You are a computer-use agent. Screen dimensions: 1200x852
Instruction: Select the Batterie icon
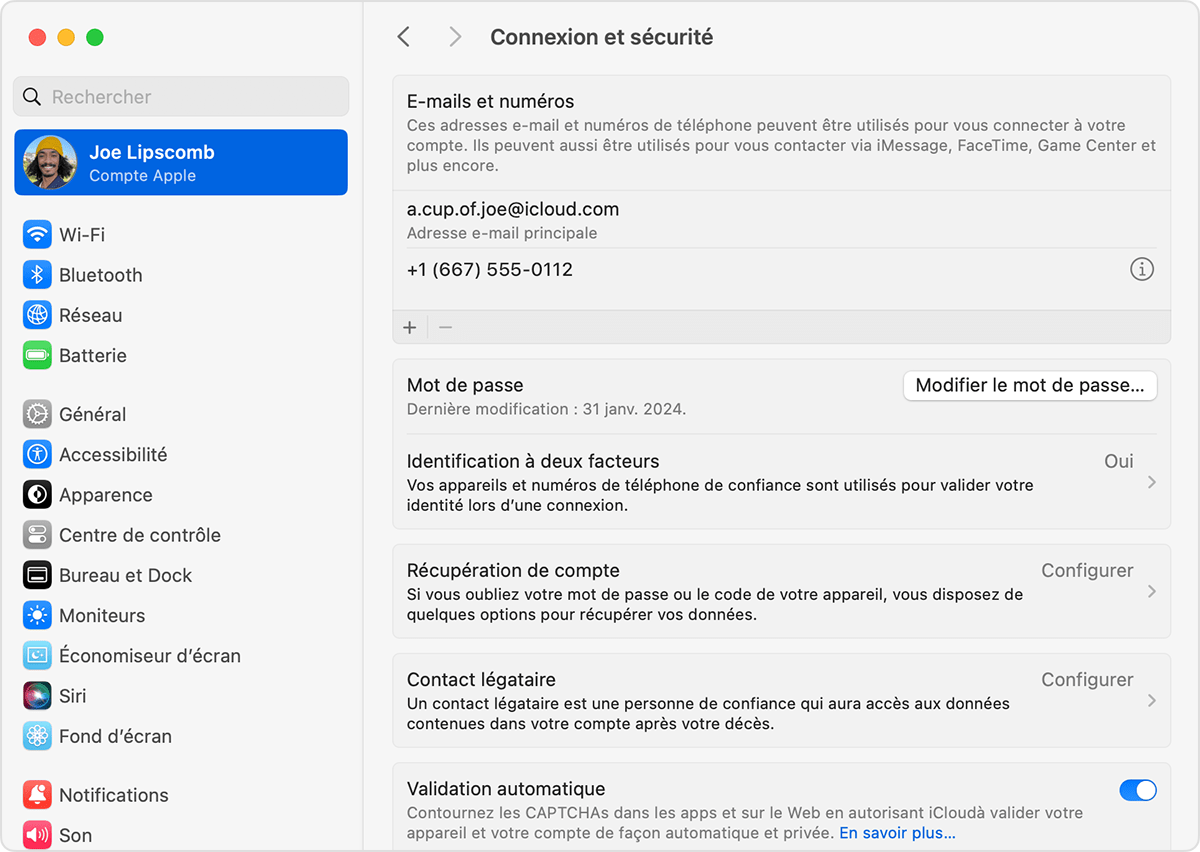[37, 355]
